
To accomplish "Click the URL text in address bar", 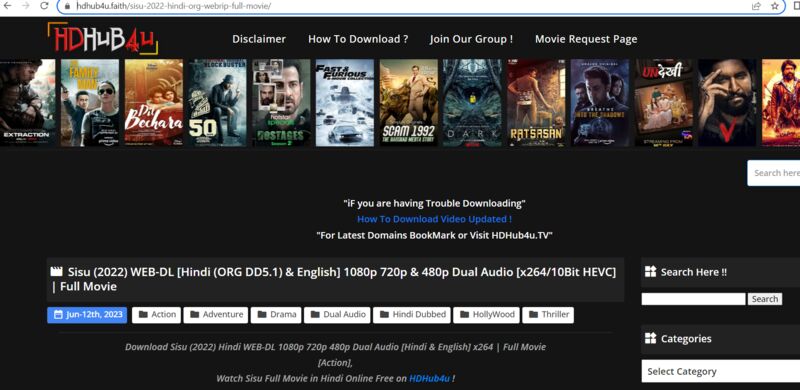I will pos(173,6).
